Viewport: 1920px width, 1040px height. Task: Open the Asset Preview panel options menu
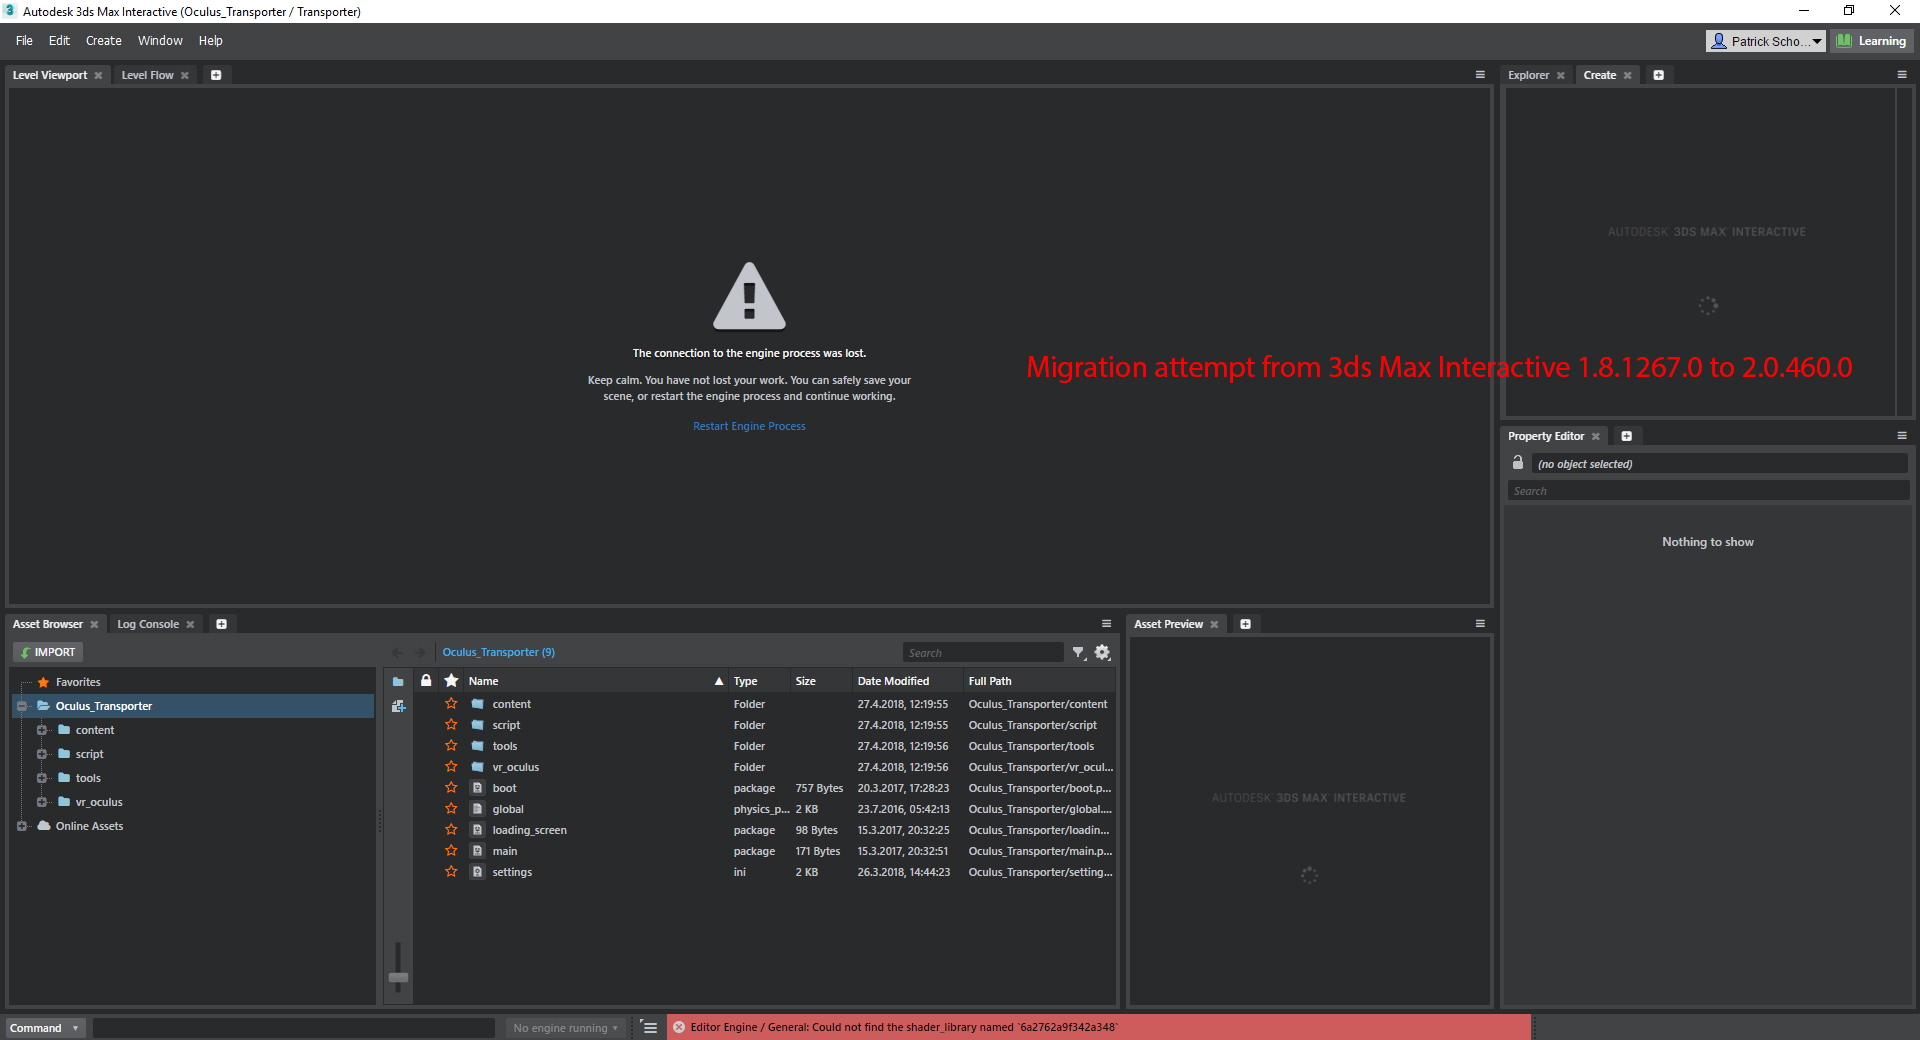(x=1480, y=624)
